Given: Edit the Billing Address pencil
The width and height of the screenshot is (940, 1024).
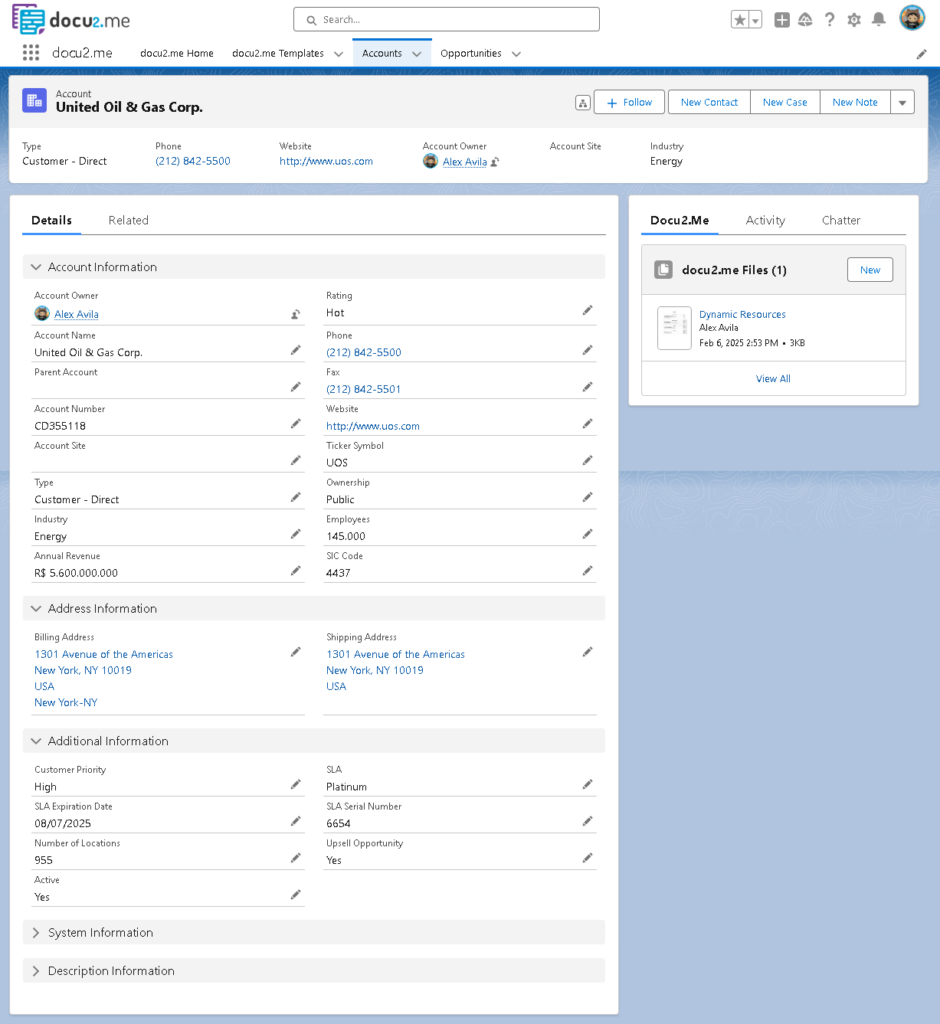Looking at the screenshot, I should [295, 652].
